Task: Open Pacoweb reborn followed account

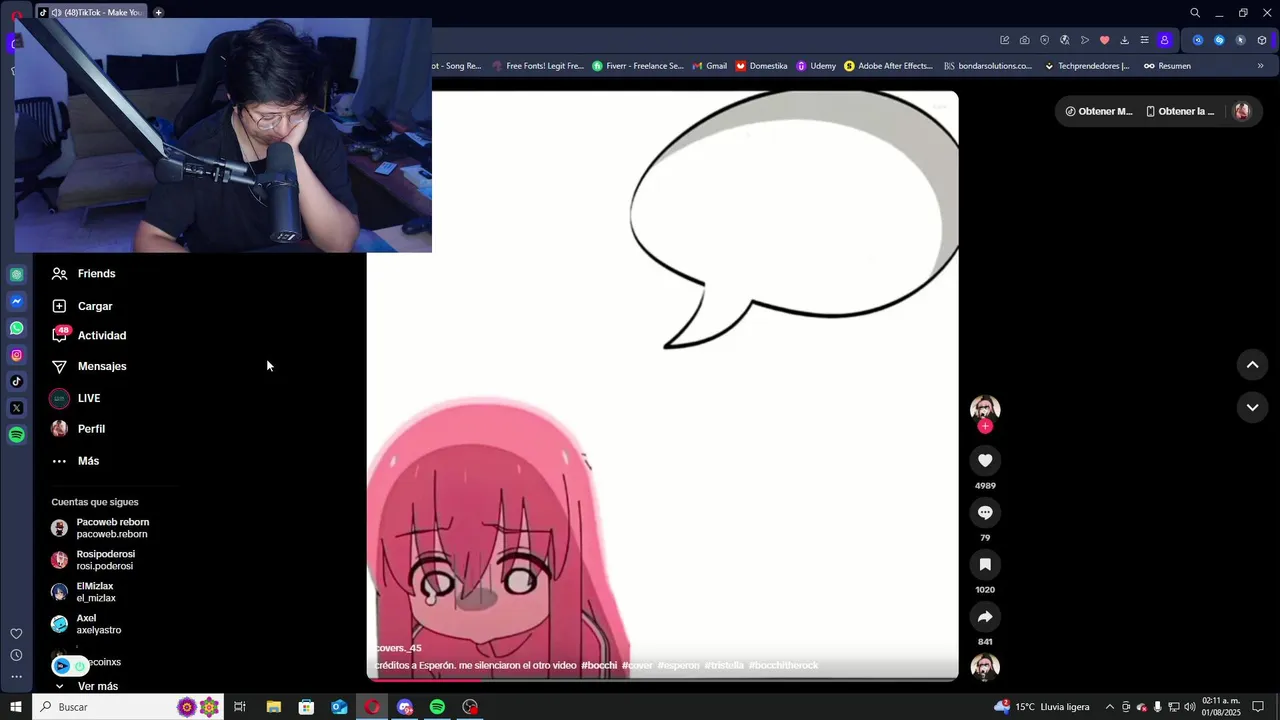Action: click(x=100, y=528)
